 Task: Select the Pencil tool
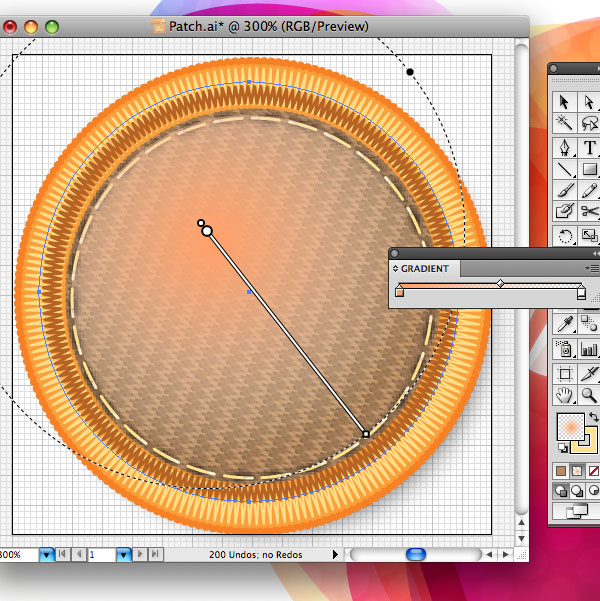click(589, 190)
